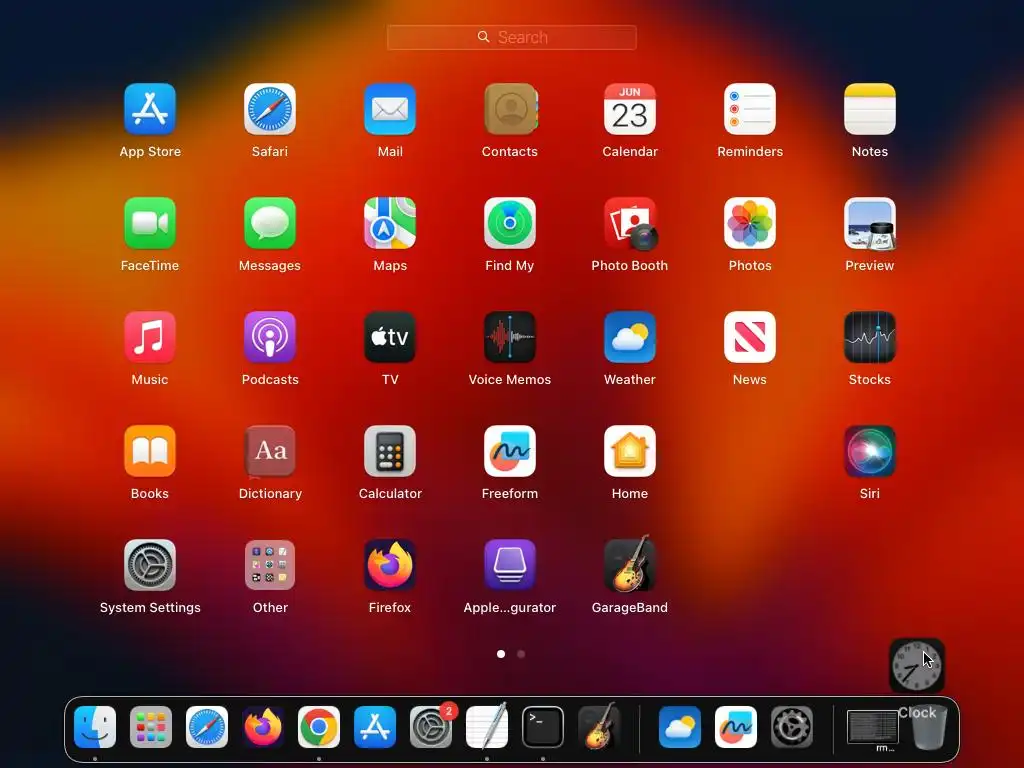
Task: Open TextEdit from the Dock
Action: [x=487, y=726]
